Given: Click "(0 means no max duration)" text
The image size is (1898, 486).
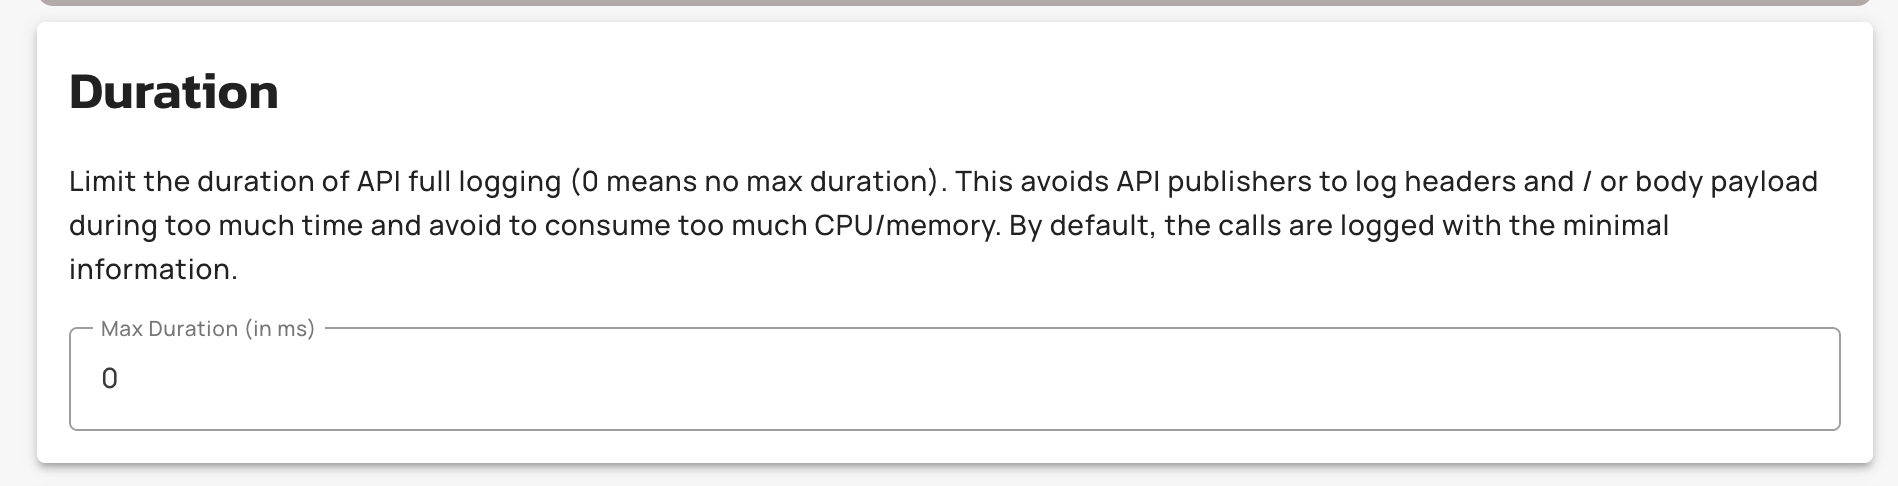Looking at the screenshot, I should click(x=757, y=182).
